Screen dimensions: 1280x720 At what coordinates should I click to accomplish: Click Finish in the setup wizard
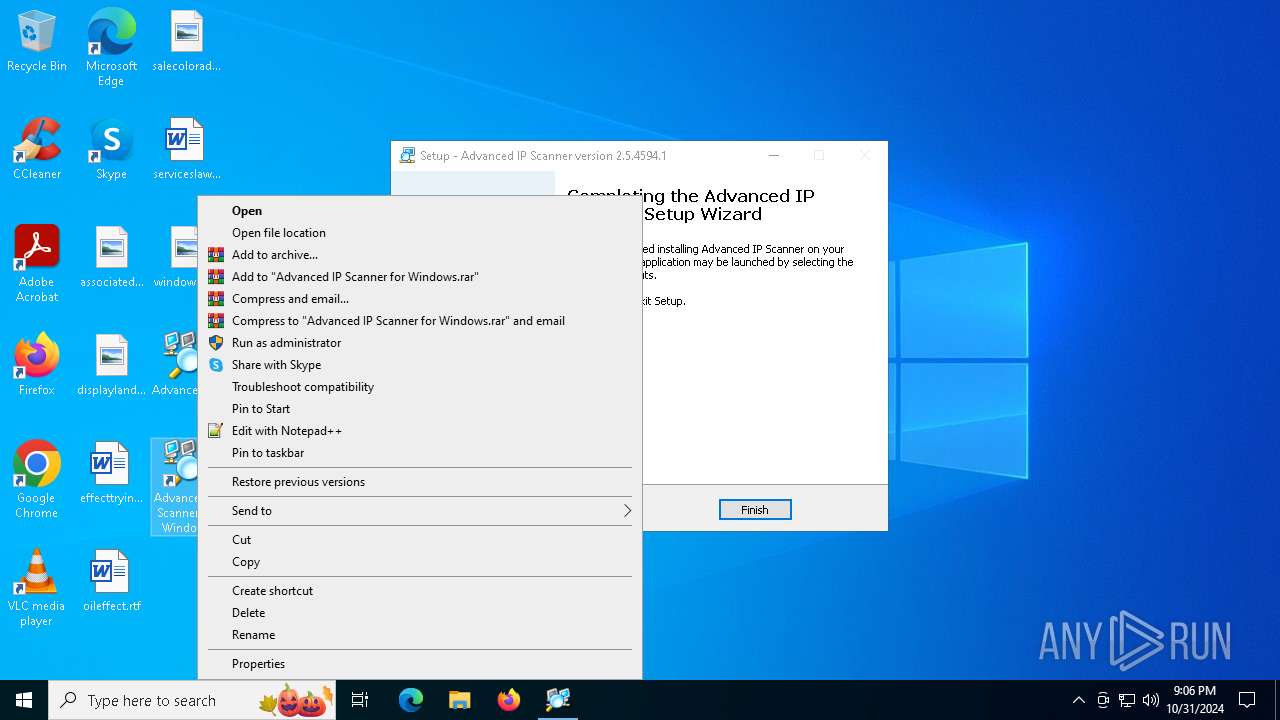click(x=755, y=510)
